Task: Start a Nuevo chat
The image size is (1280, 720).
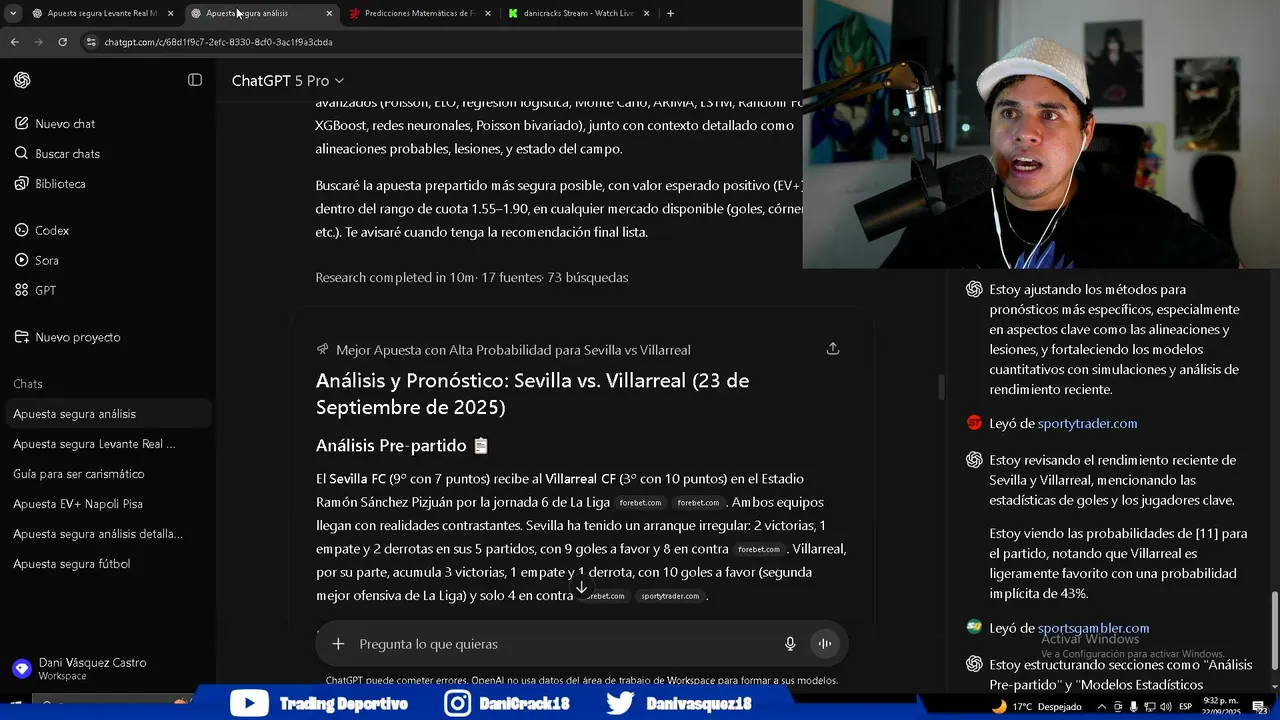Action: coord(65,124)
